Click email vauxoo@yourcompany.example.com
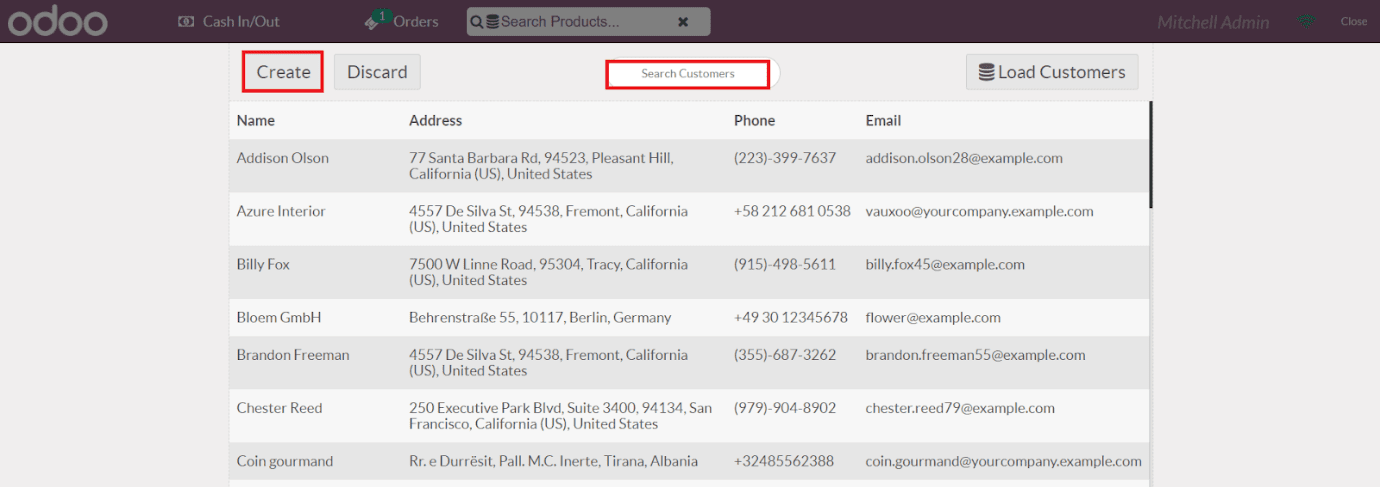Screen dimensions: 1380x487 (980, 211)
